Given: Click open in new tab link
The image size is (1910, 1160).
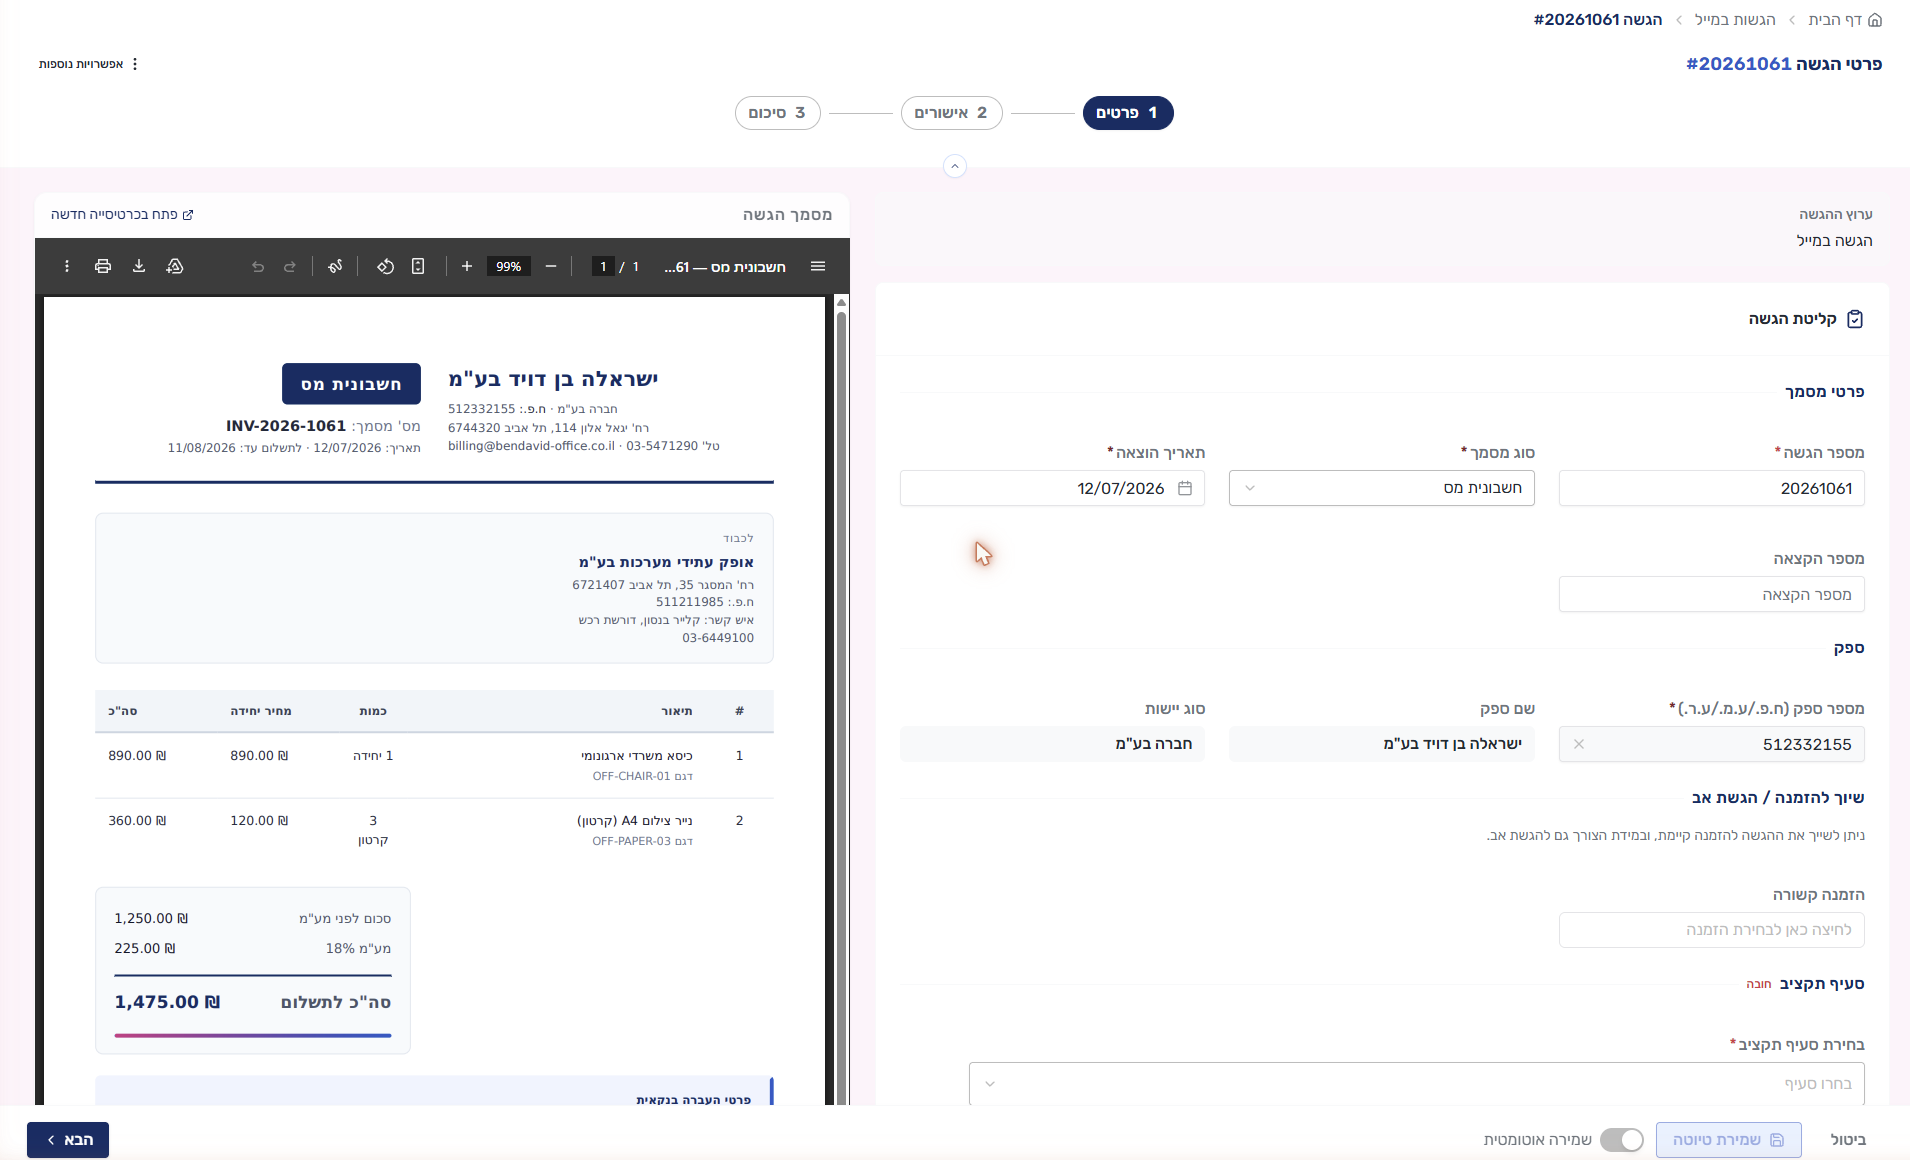Looking at the screenshot, I should click(x=122, y=214).
